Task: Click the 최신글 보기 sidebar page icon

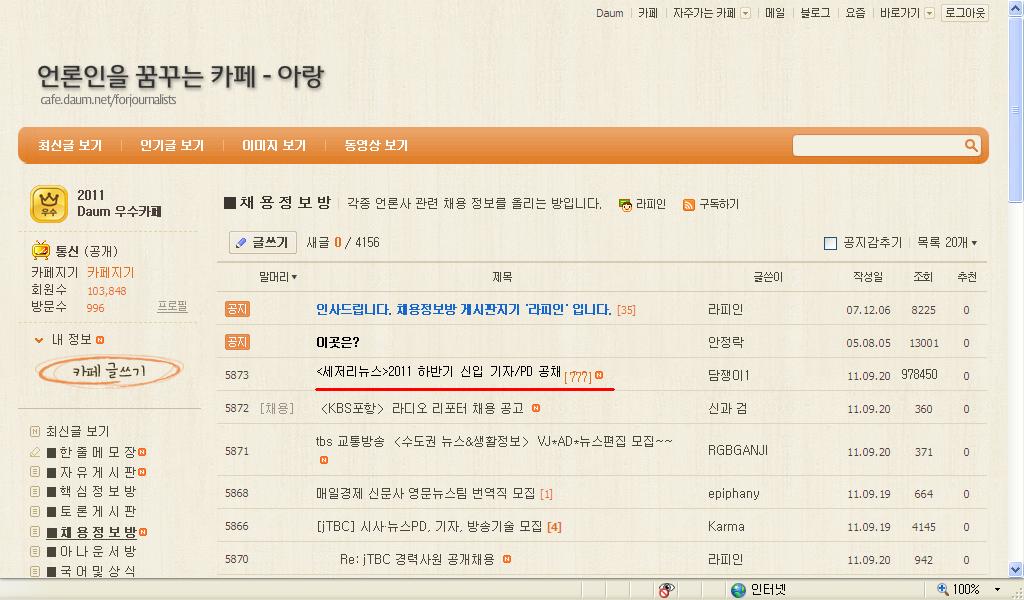Action: click(35, 432)
